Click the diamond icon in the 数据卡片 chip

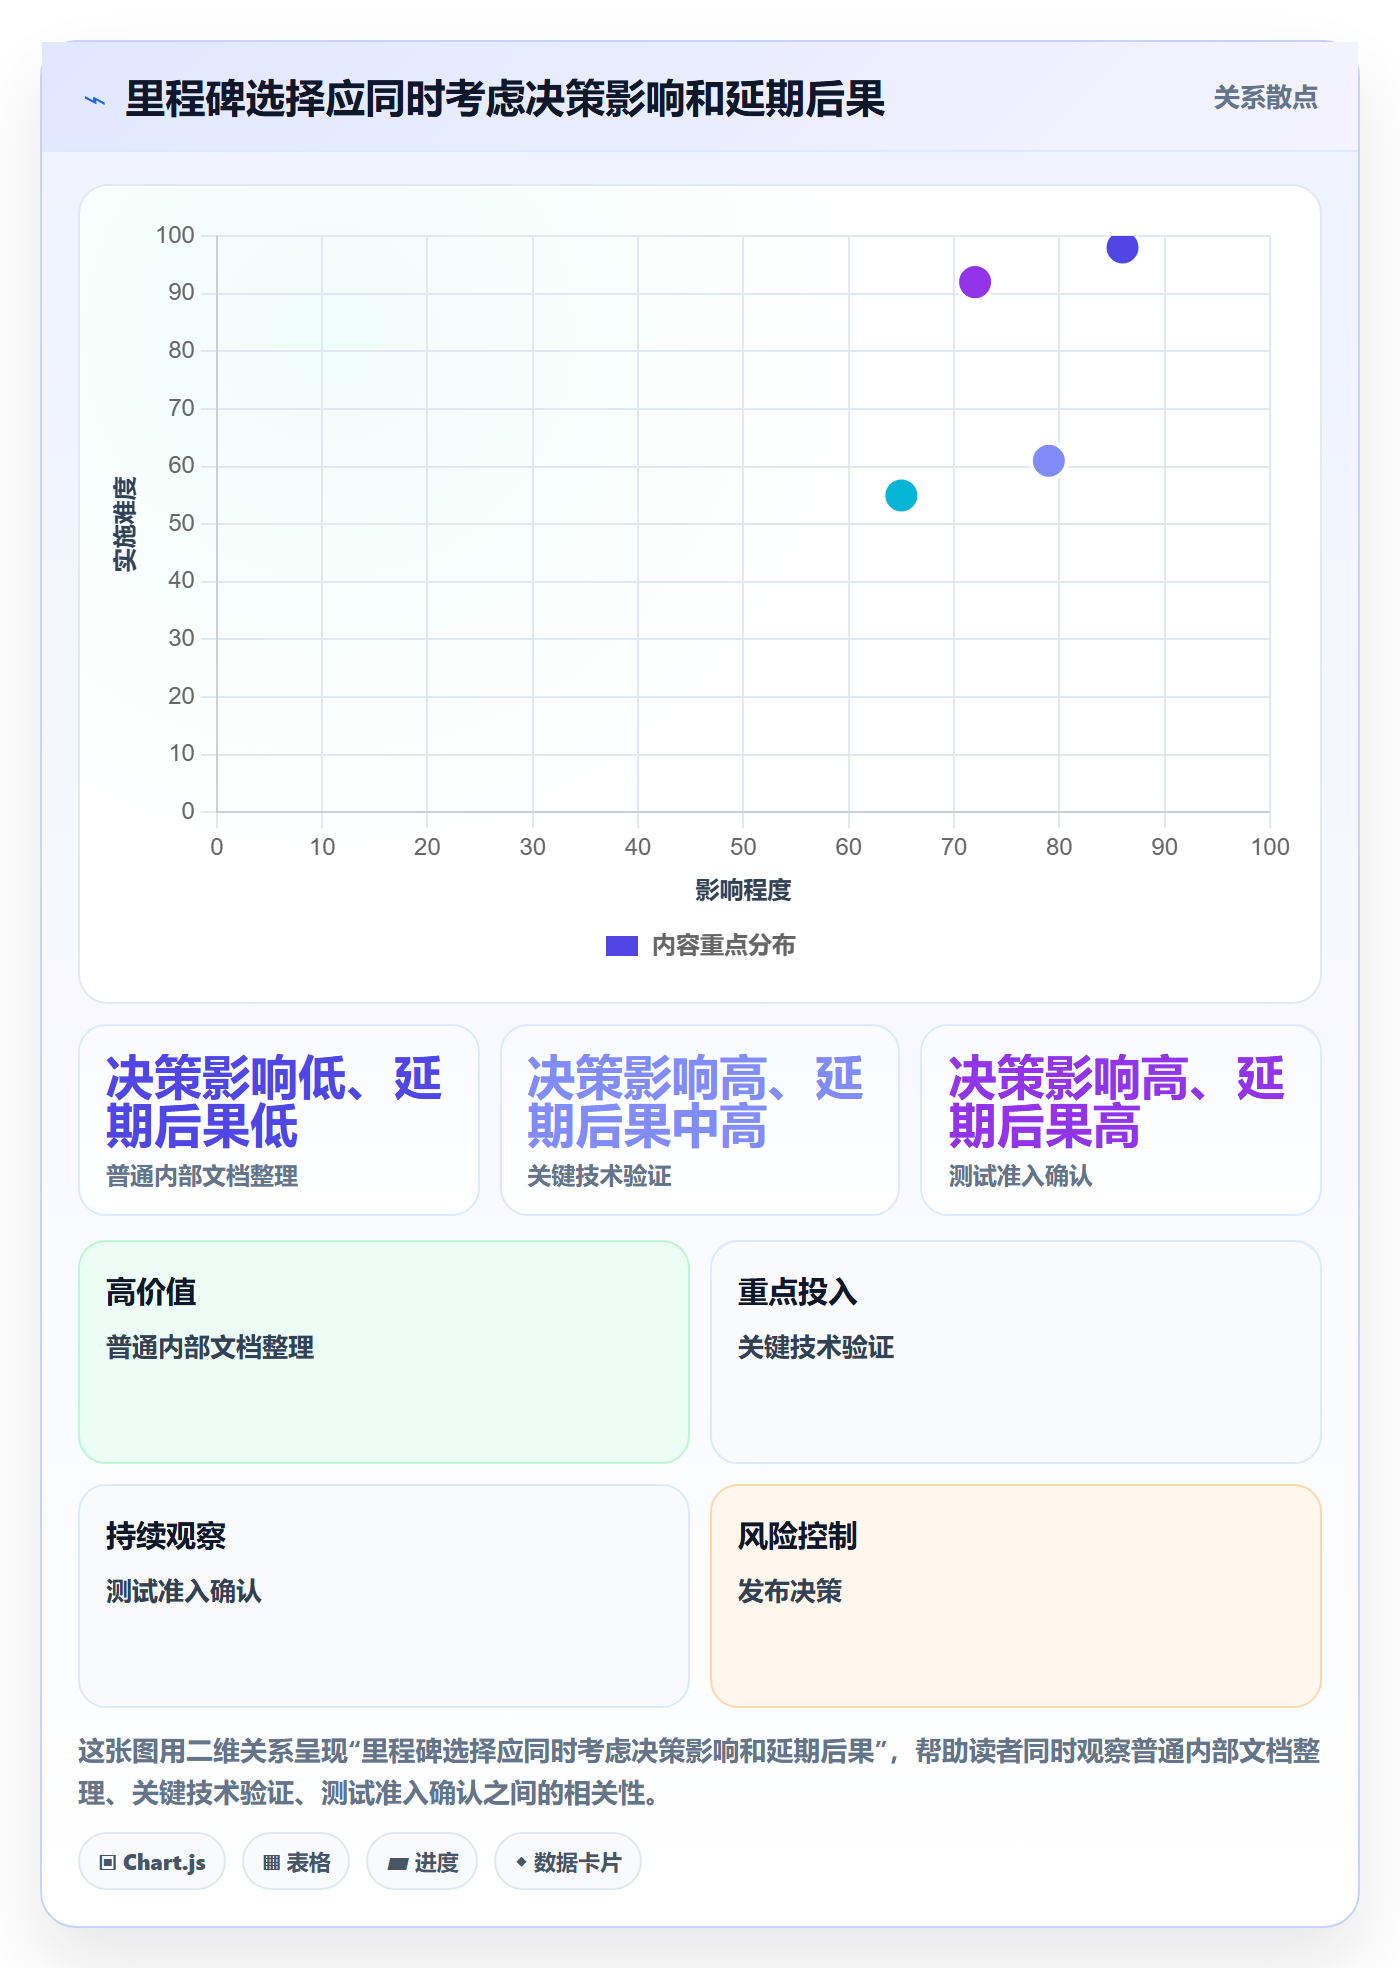coord(521,1862)
